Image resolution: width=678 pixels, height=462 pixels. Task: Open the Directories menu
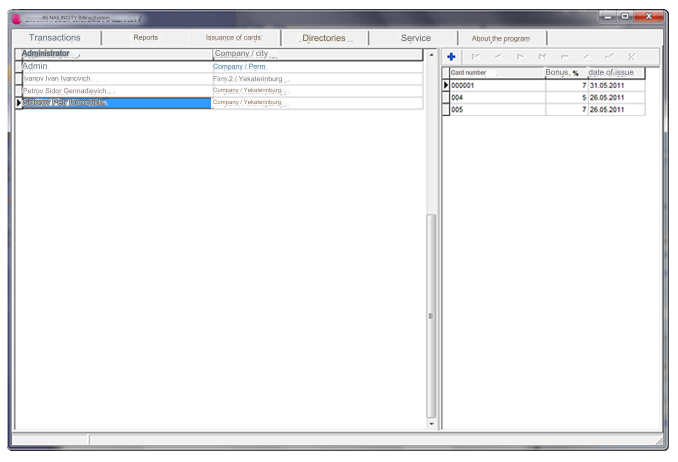(x=324, y=38)
